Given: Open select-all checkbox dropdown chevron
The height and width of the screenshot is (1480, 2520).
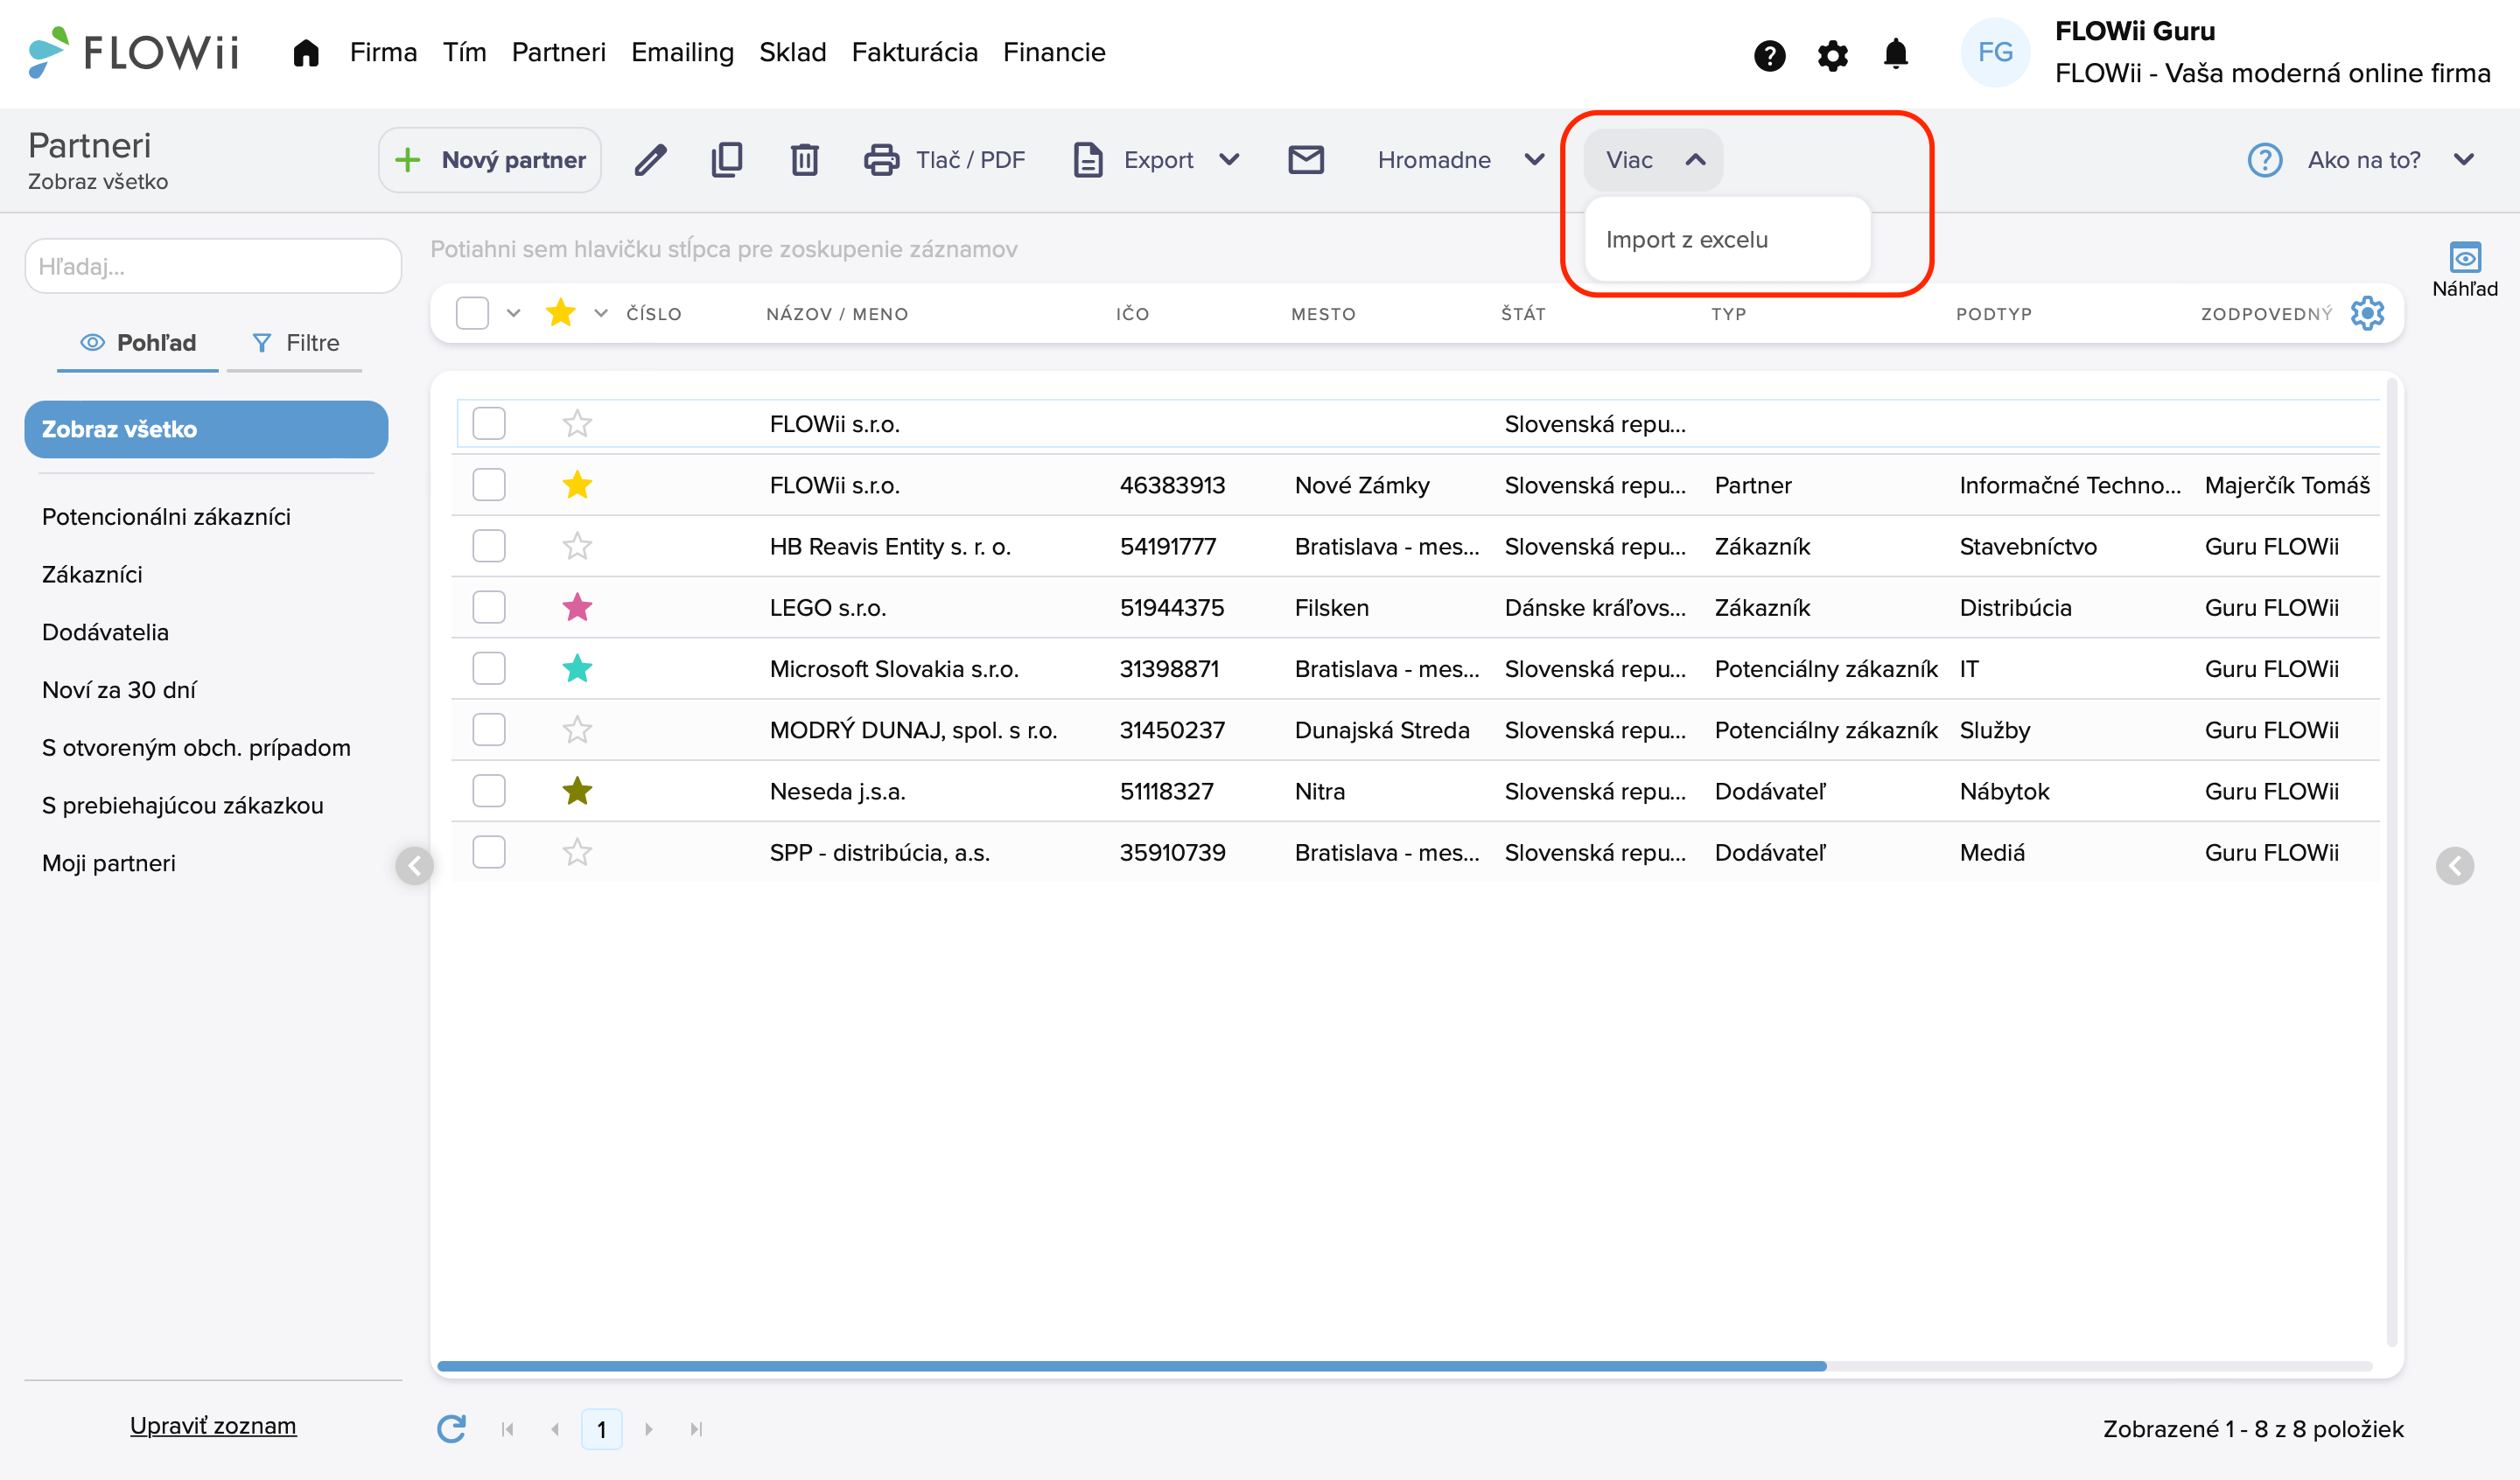Looking at the screenshot, I should pos(513,313).
